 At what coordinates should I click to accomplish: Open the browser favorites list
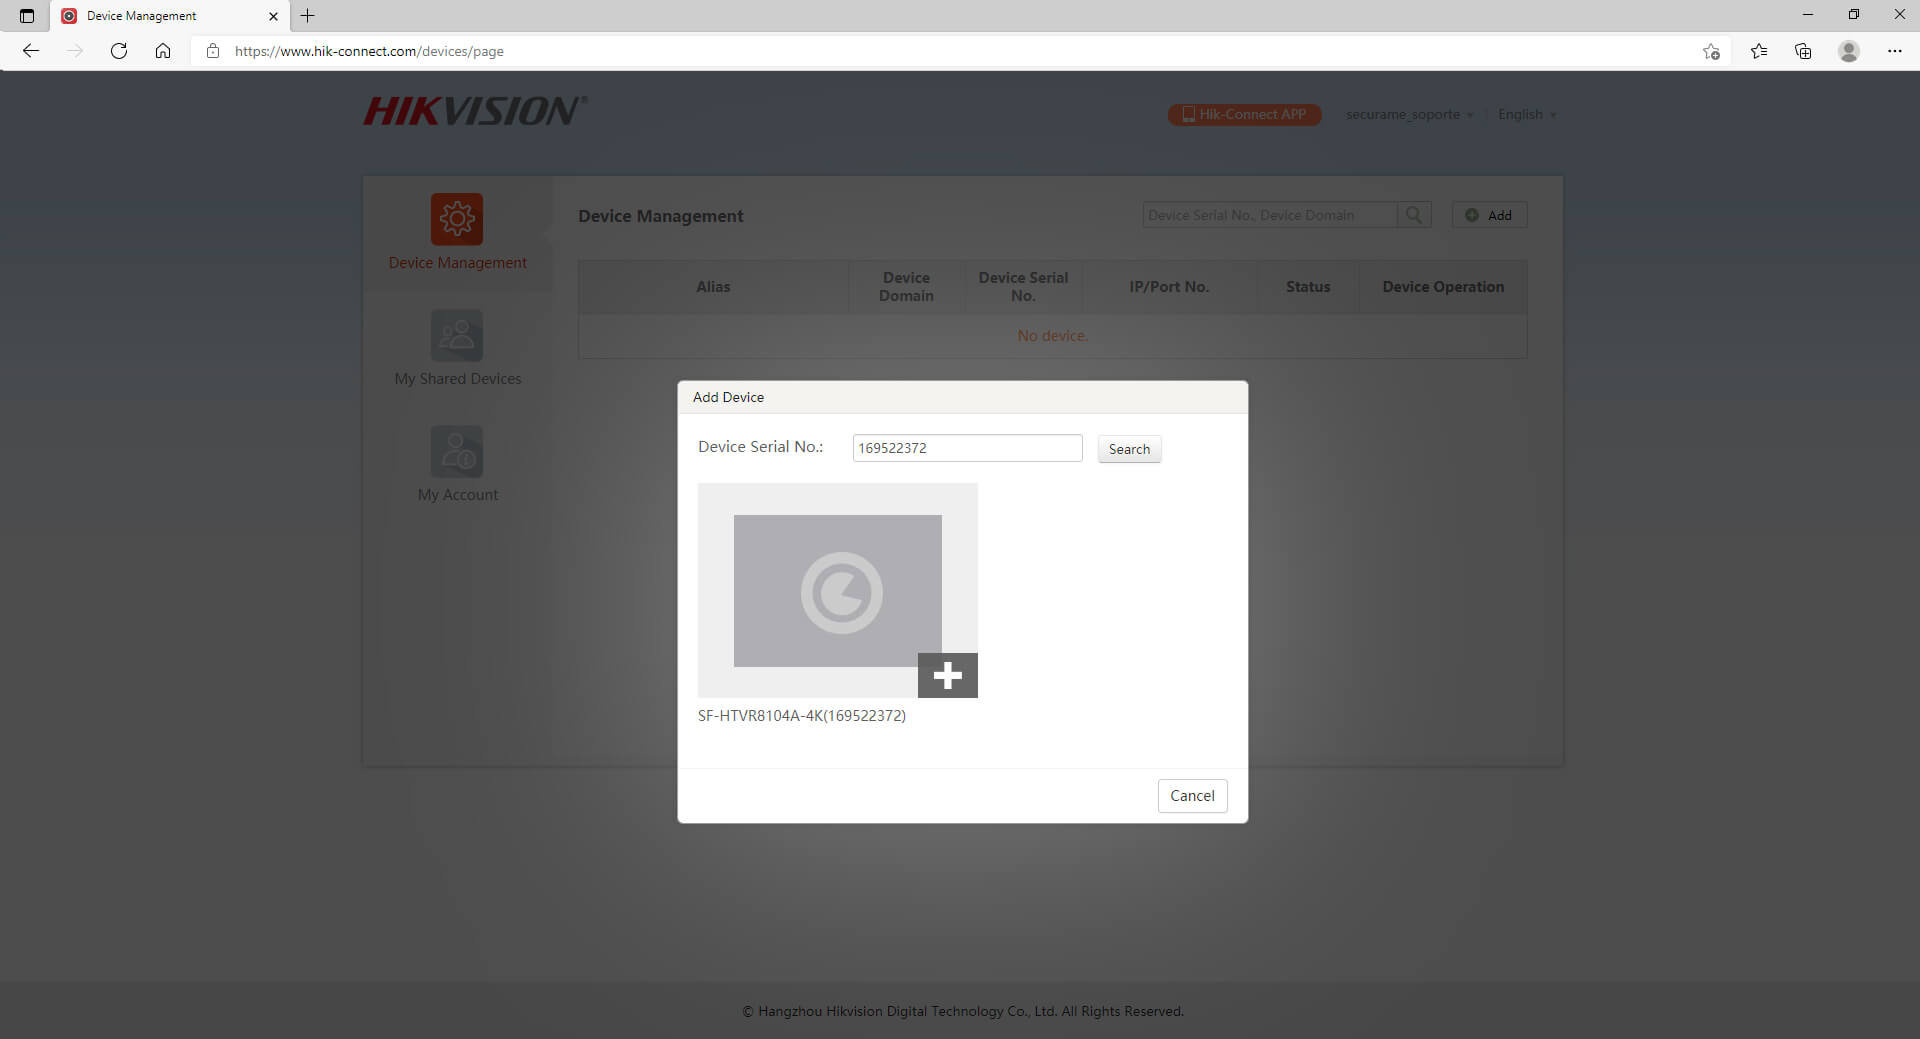pos(1759,51)
